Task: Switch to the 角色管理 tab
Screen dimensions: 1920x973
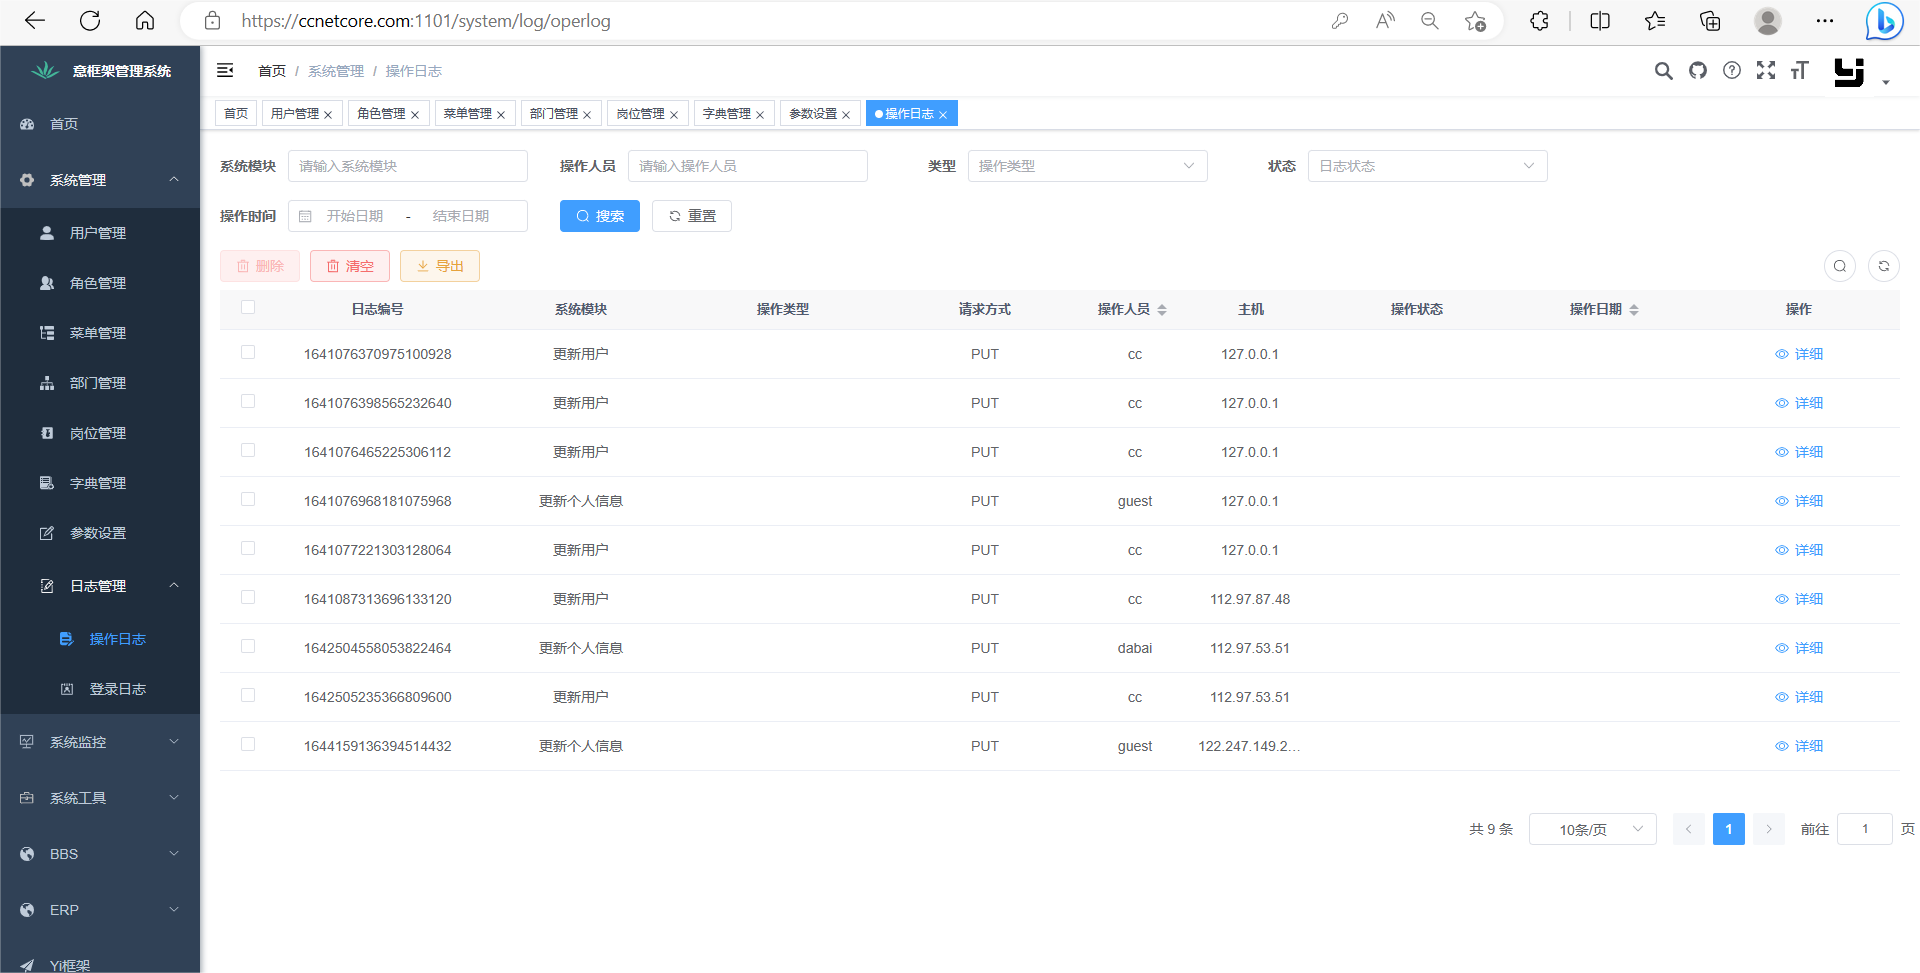Action: [382, 113]
